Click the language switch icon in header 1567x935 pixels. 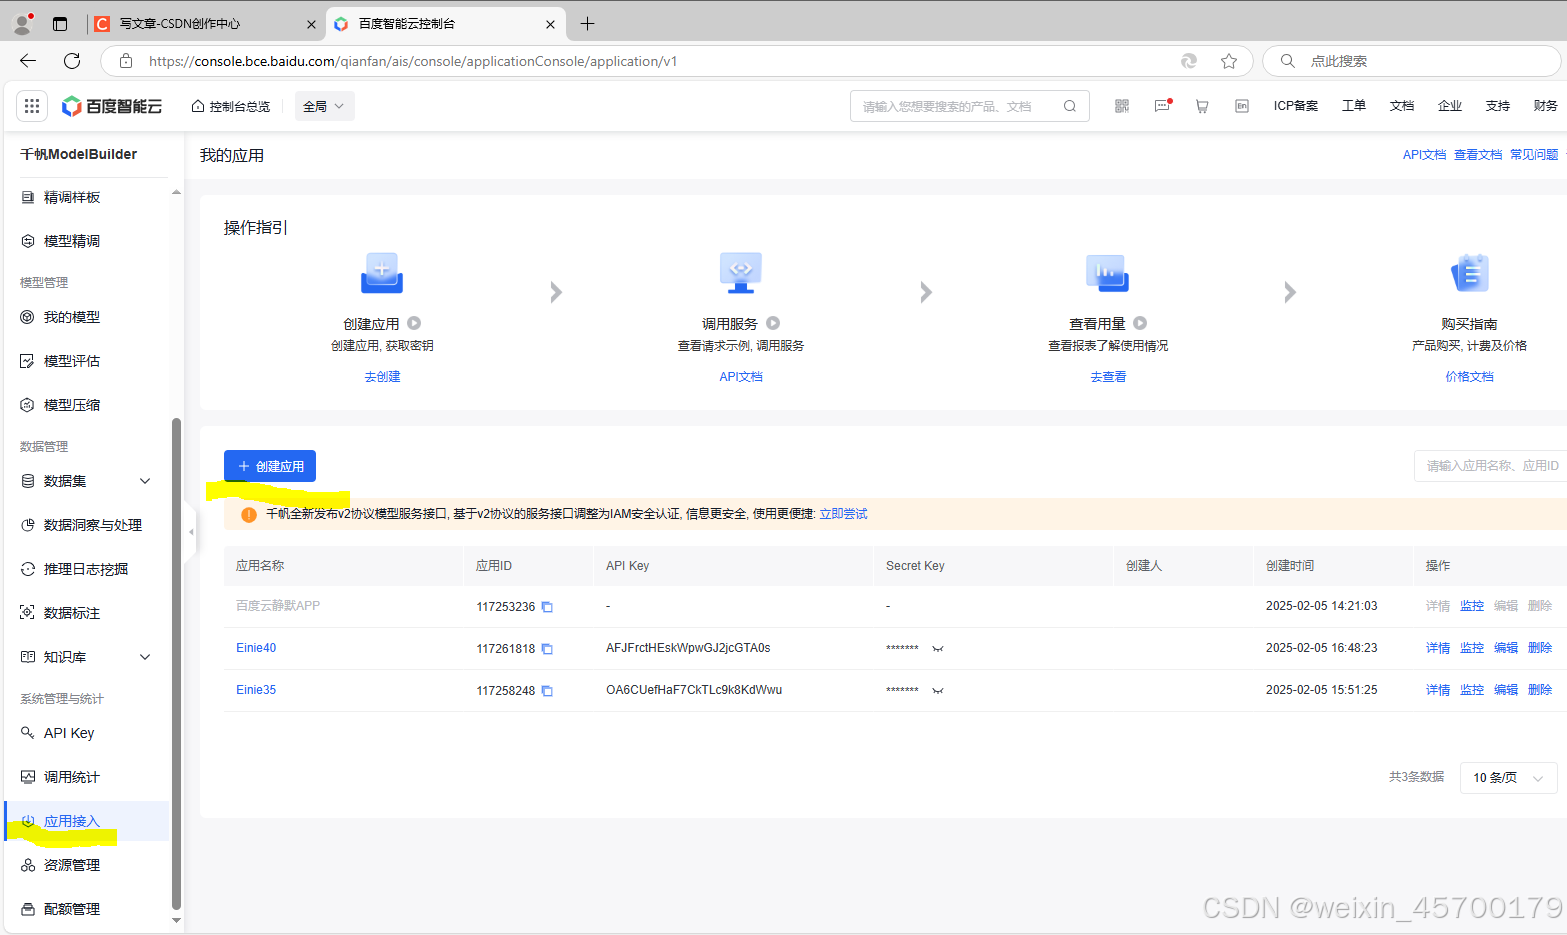[1242, 106]
